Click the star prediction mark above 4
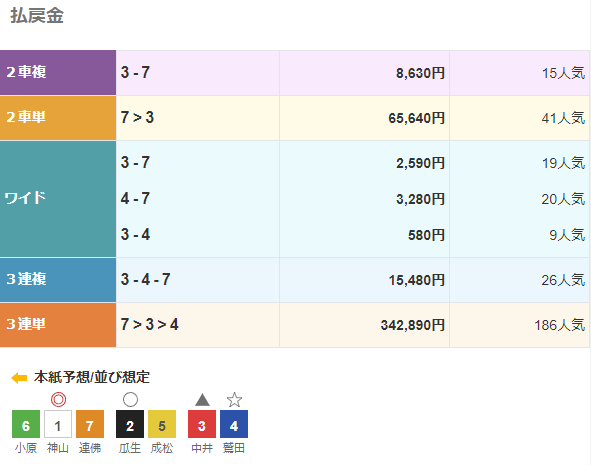Viewport: 591px width, 465px height. [234, 399]
